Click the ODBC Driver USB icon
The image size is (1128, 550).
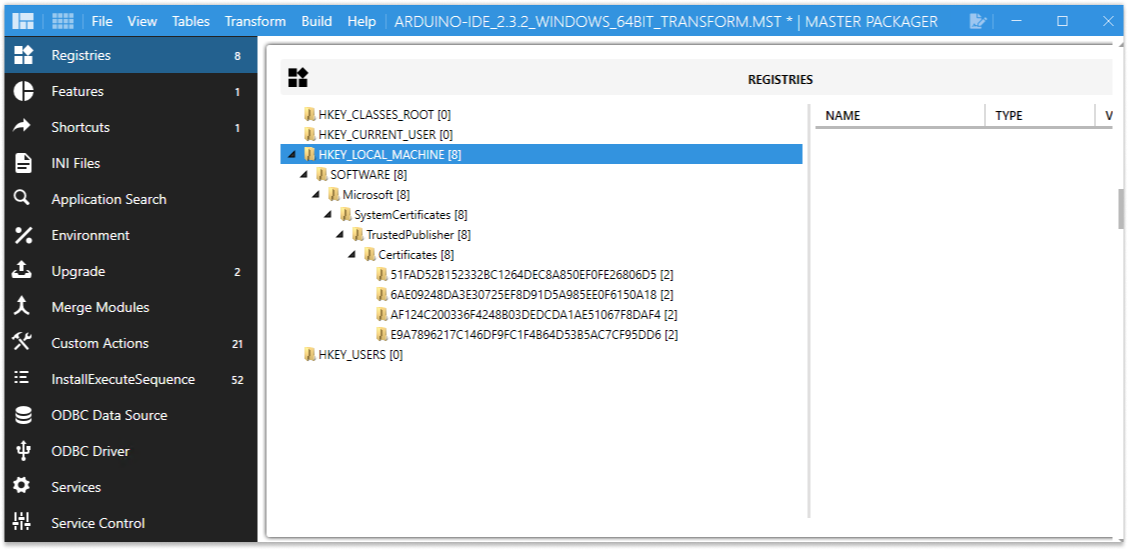tap(23, 451)
